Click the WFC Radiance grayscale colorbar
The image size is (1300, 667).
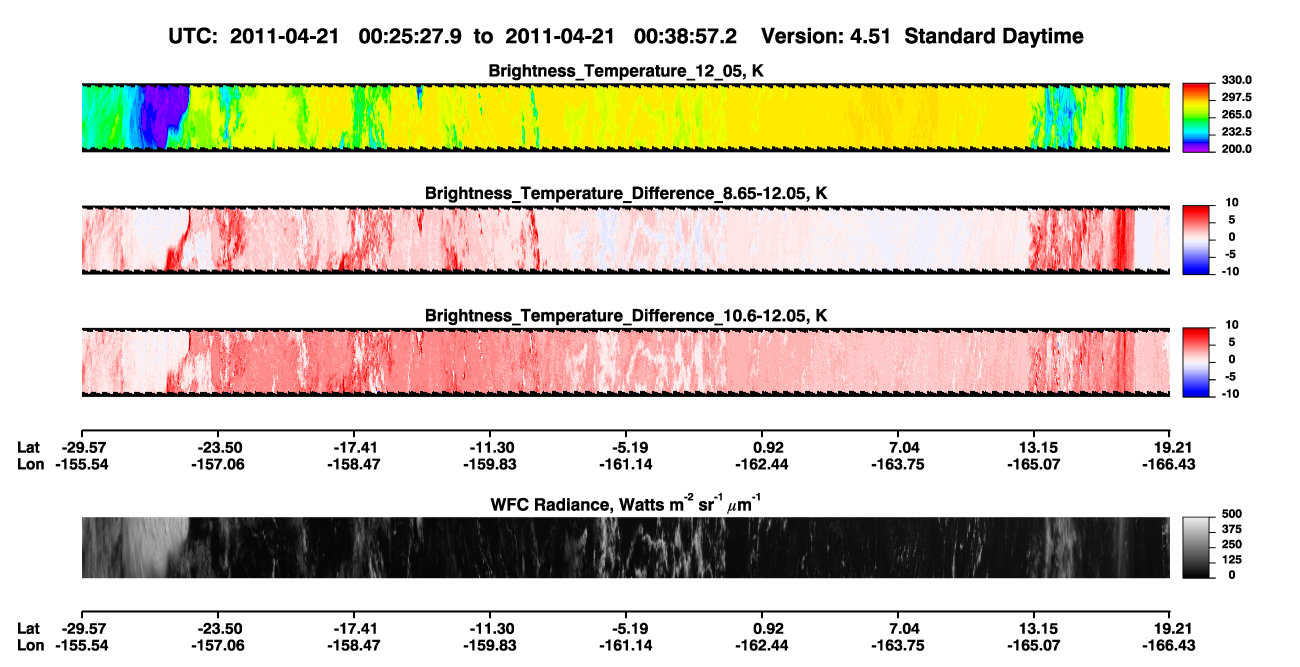pyautogui.click(x=1196, y=547)
